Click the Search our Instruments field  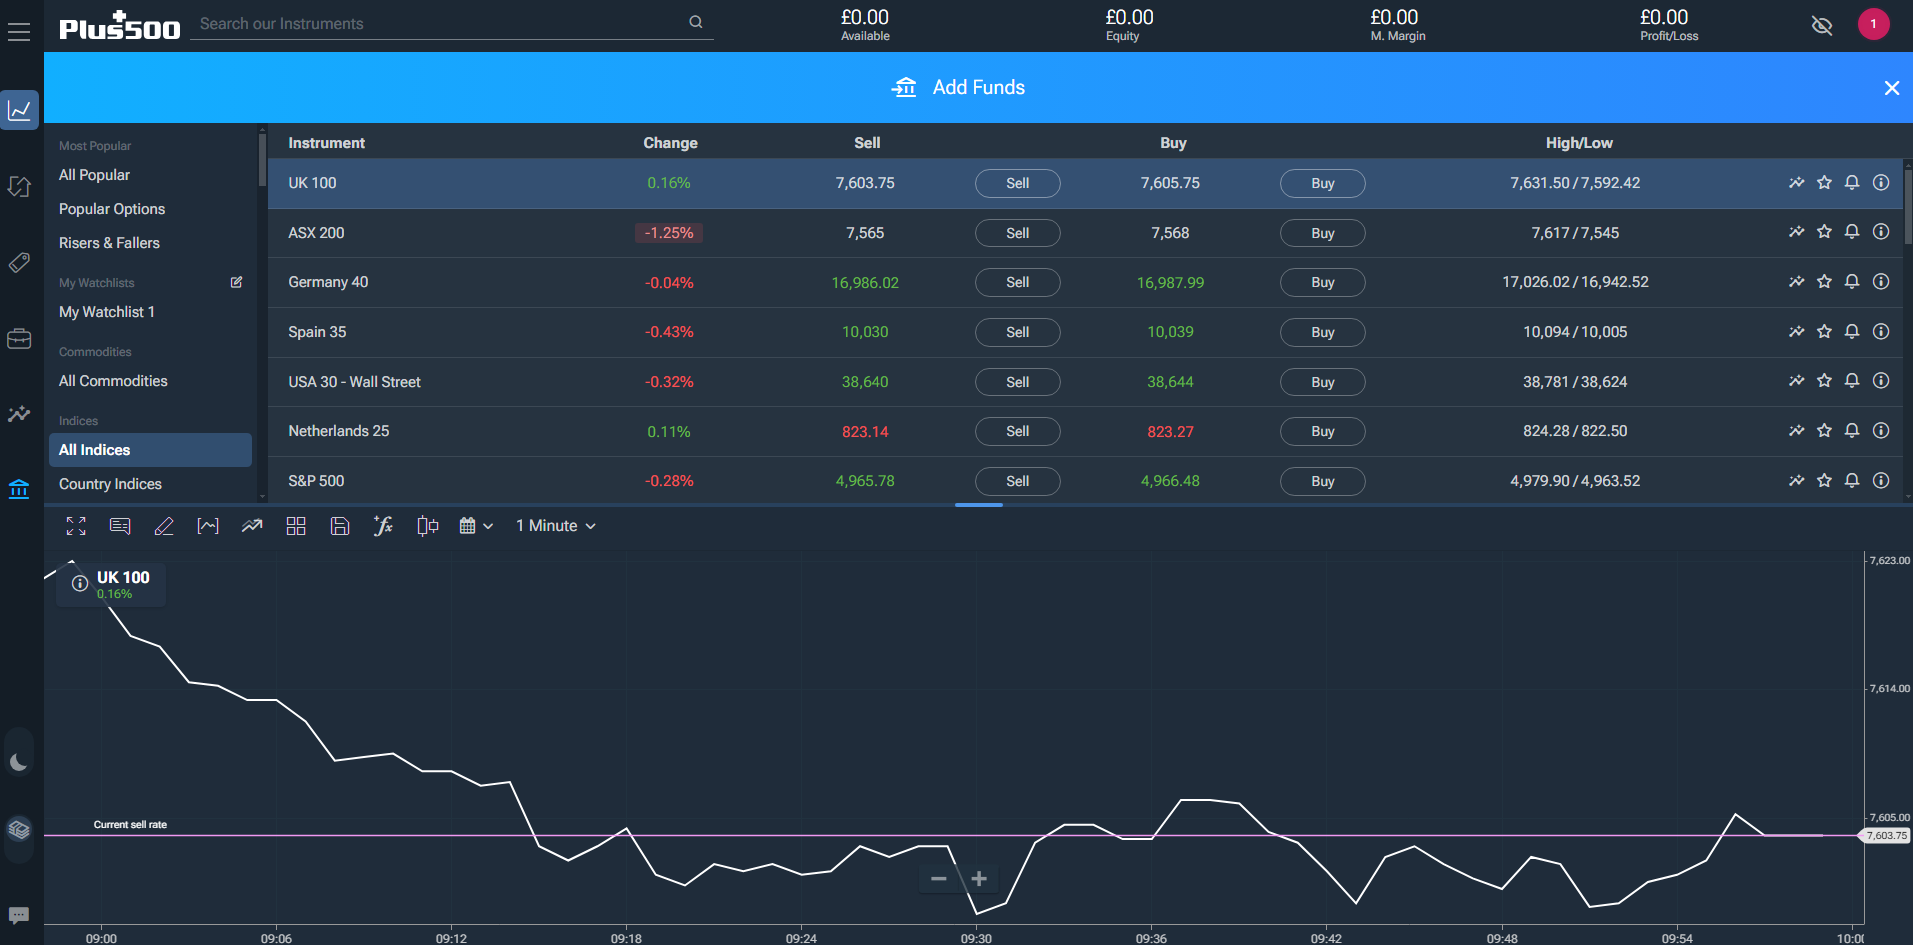[440, 24]
